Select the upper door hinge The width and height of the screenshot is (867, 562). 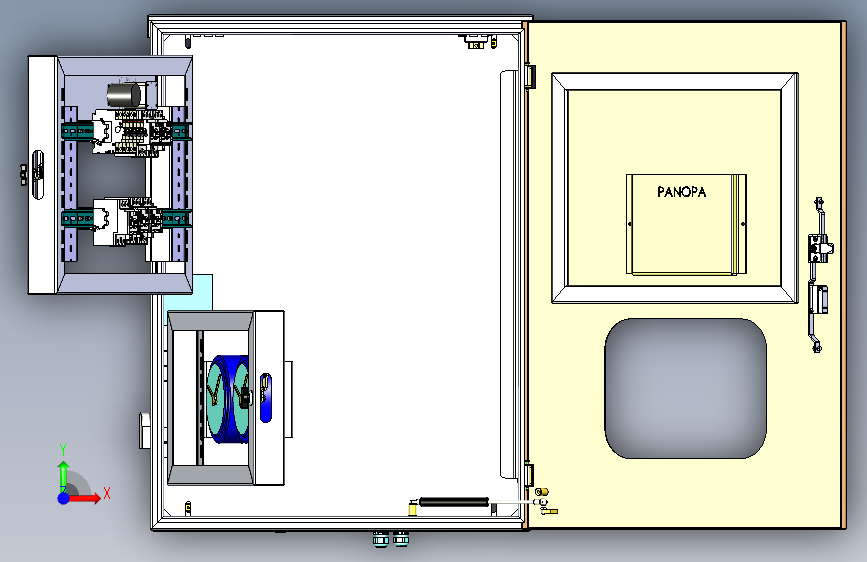click(530, 76)
